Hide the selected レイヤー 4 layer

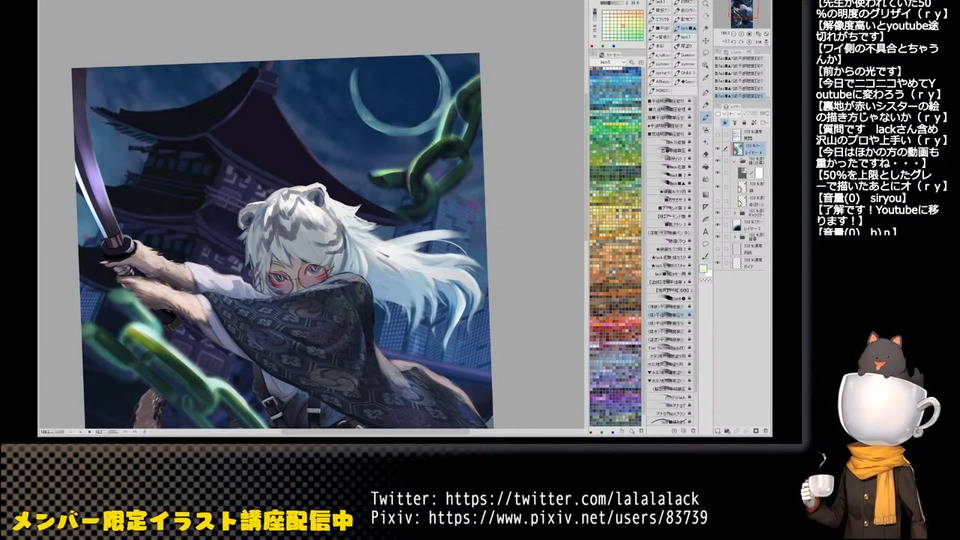coord(718,149)
